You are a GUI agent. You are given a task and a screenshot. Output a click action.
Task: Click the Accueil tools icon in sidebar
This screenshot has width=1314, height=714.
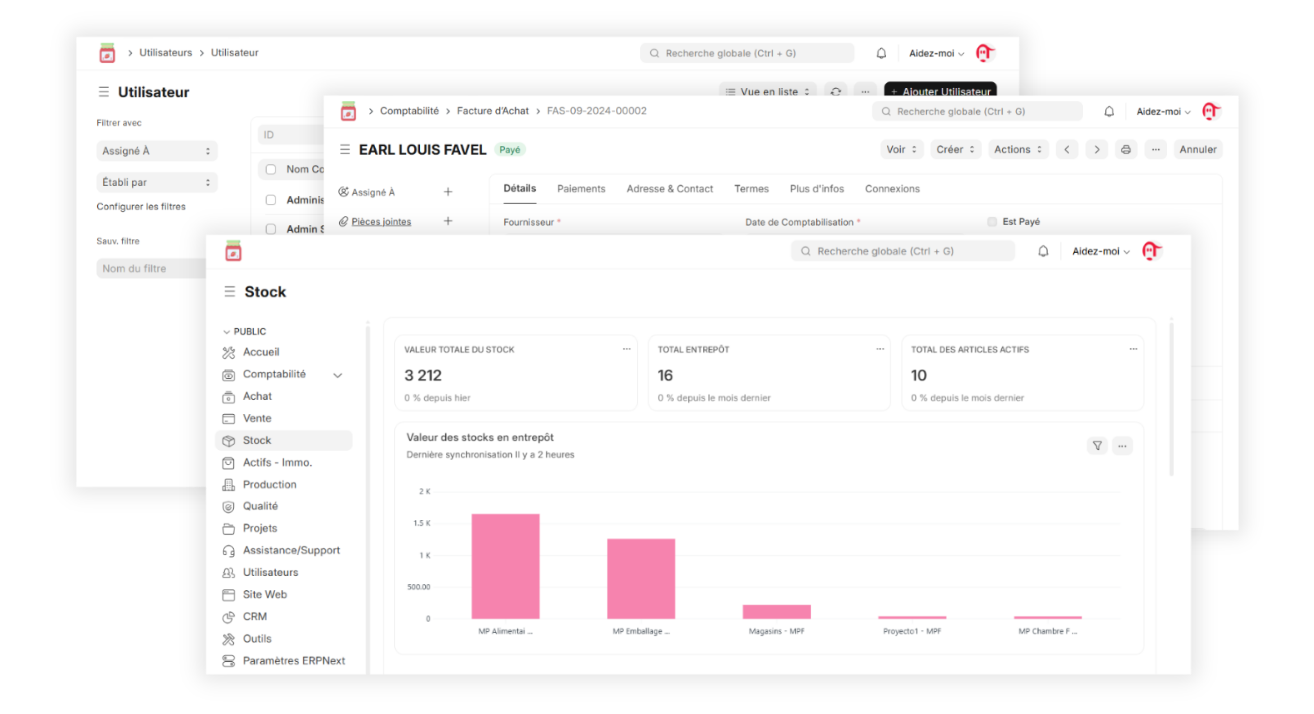pyautogui.click(x=228, y=352)
